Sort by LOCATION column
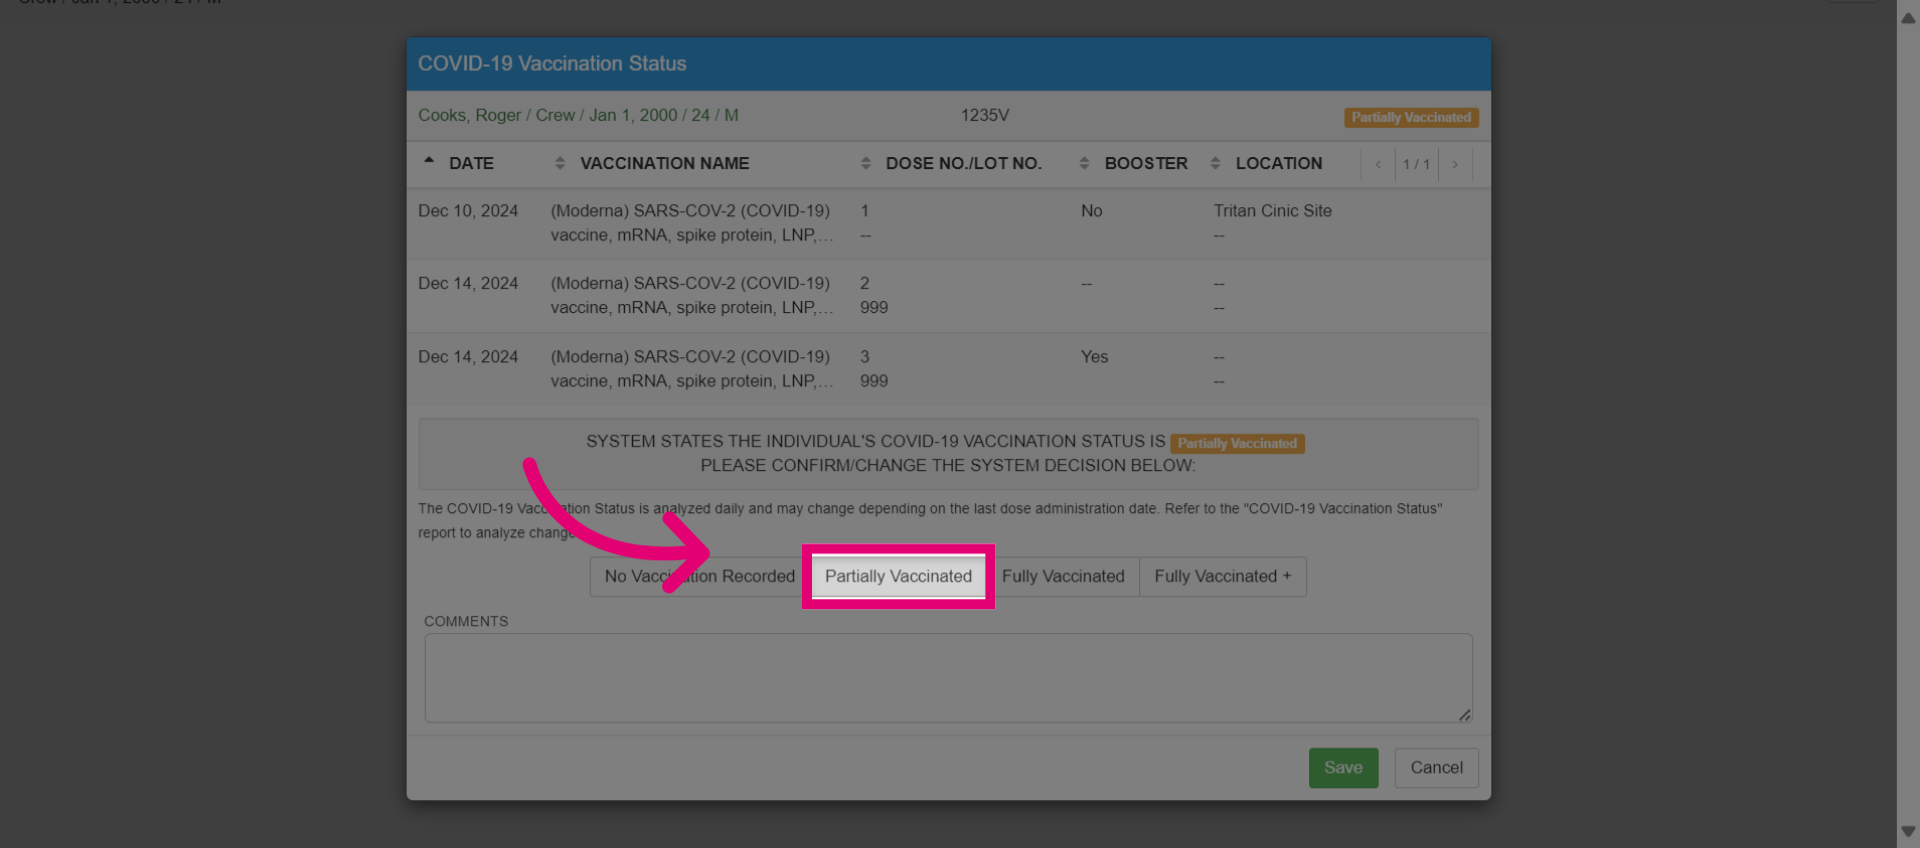The height and width of the screenshot is (848, 1920). [x=1278, y=163]
